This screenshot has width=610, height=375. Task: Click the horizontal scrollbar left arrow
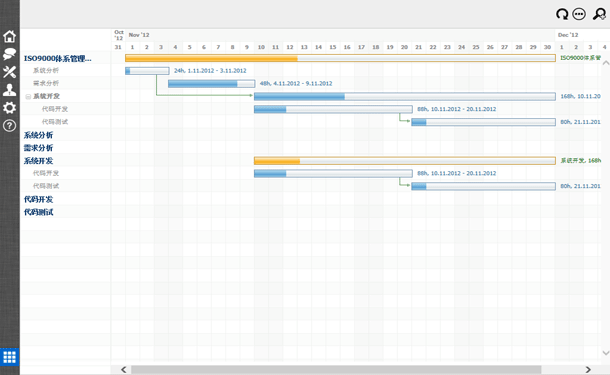[x=124, y=370]
